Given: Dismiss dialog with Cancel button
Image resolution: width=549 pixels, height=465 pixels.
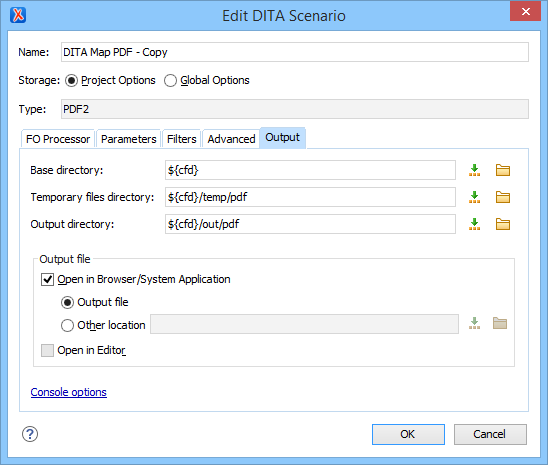Looking at the screenshot, I should [490, 434].
